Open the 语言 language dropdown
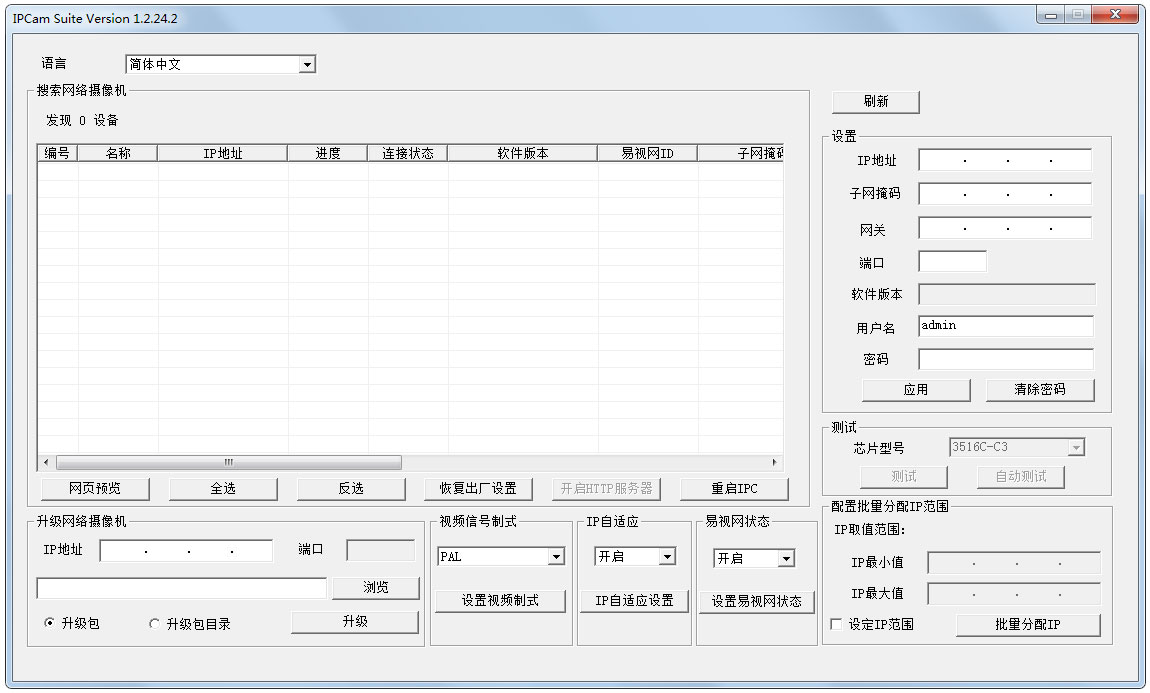This screenshot has height=693, width=1150. 308,63
